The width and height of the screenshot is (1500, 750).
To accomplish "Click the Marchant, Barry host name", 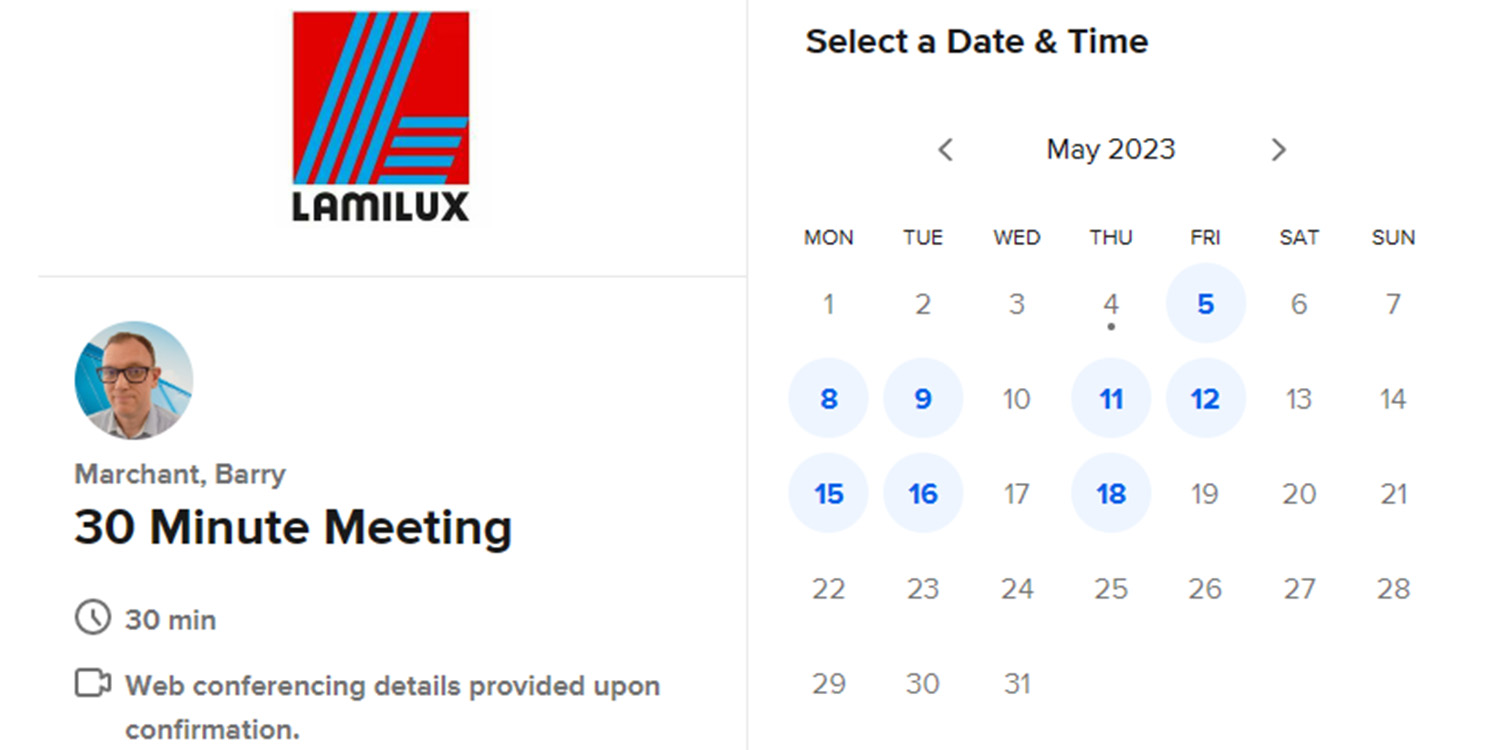I will click(x=180, y=473).
